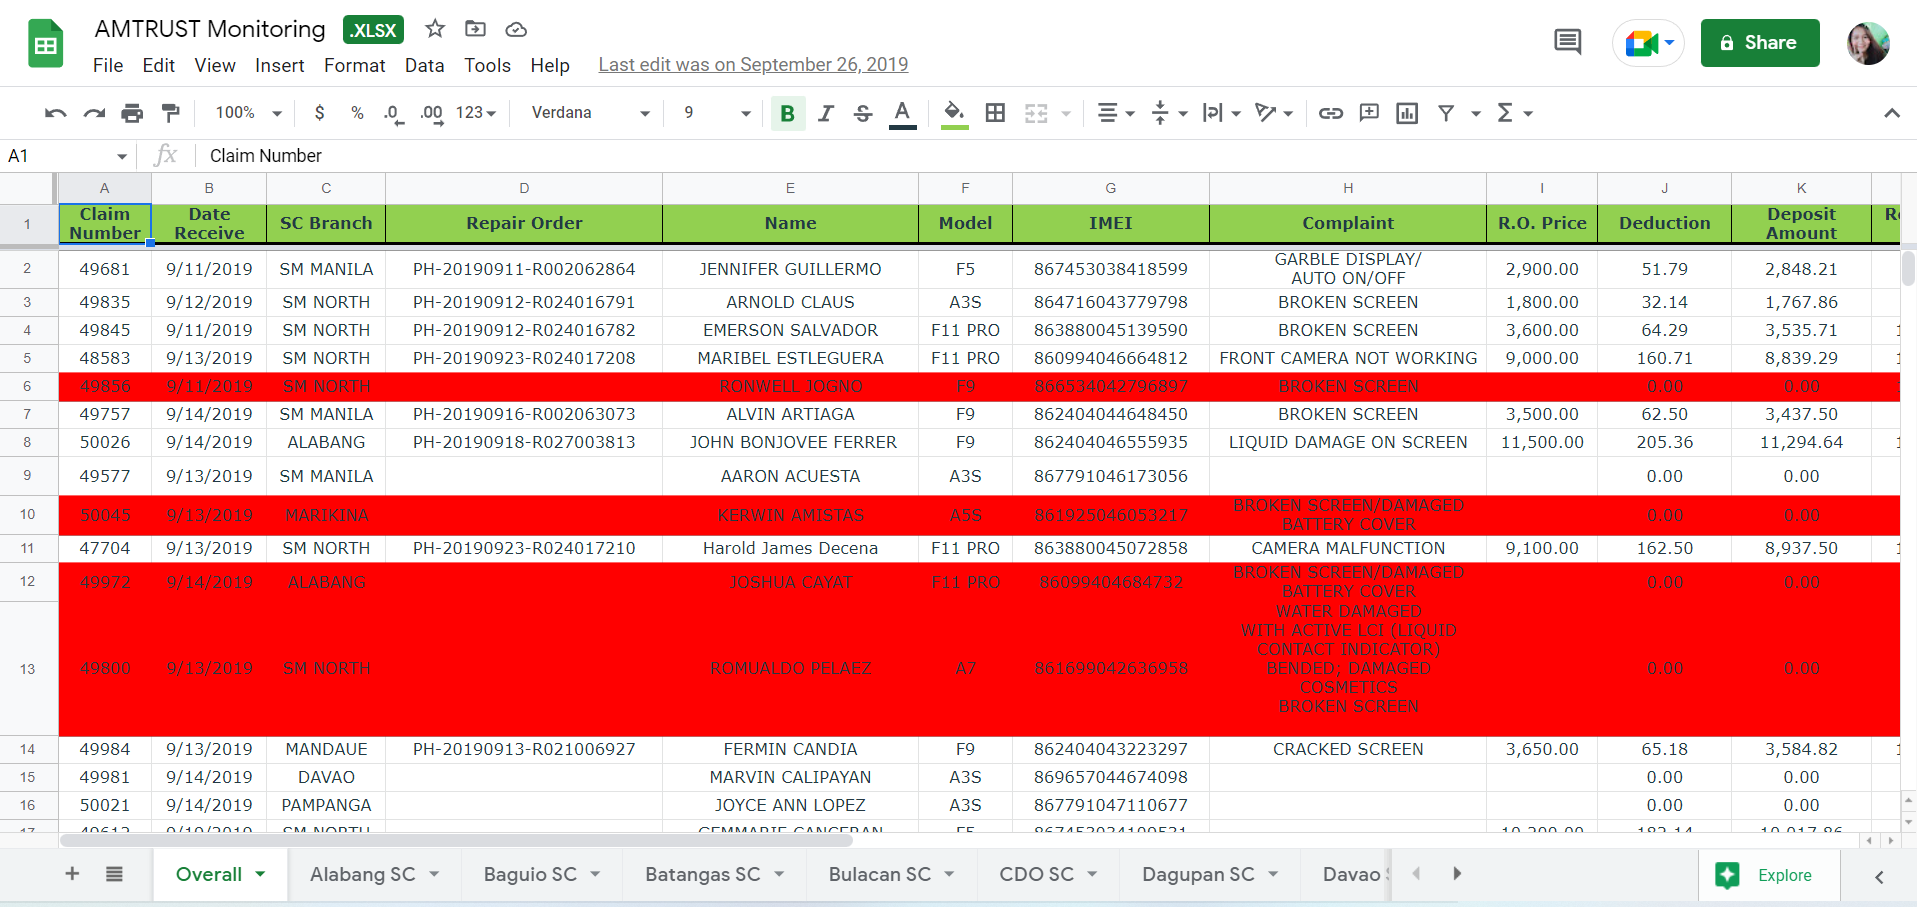This screenshot has height=907, width=1917.
Task: Toggle strikethrough formatting
Action: pos(863,113)
